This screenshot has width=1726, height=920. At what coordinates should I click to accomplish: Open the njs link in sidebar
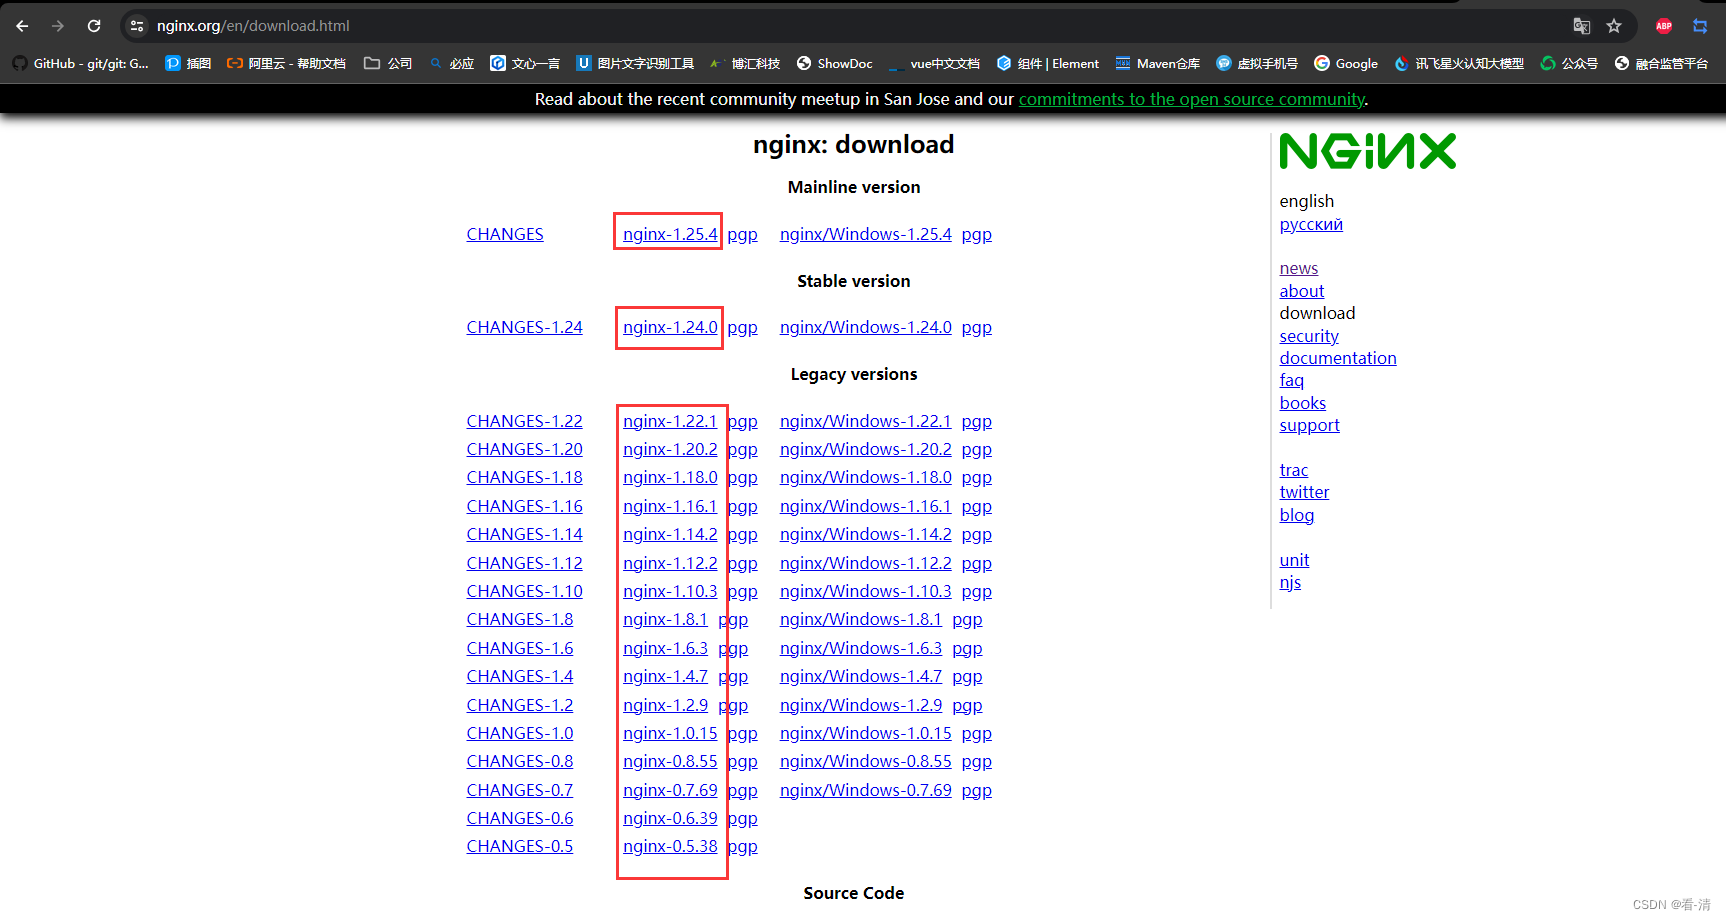pos(1290,582)
